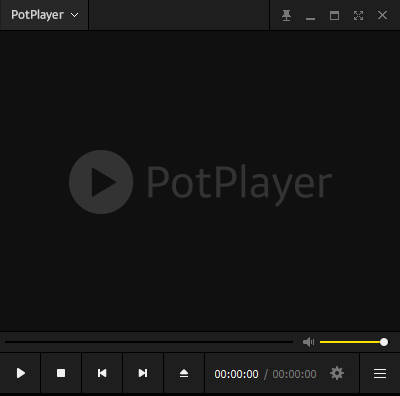Jump to the previous track

coord(102,373)
